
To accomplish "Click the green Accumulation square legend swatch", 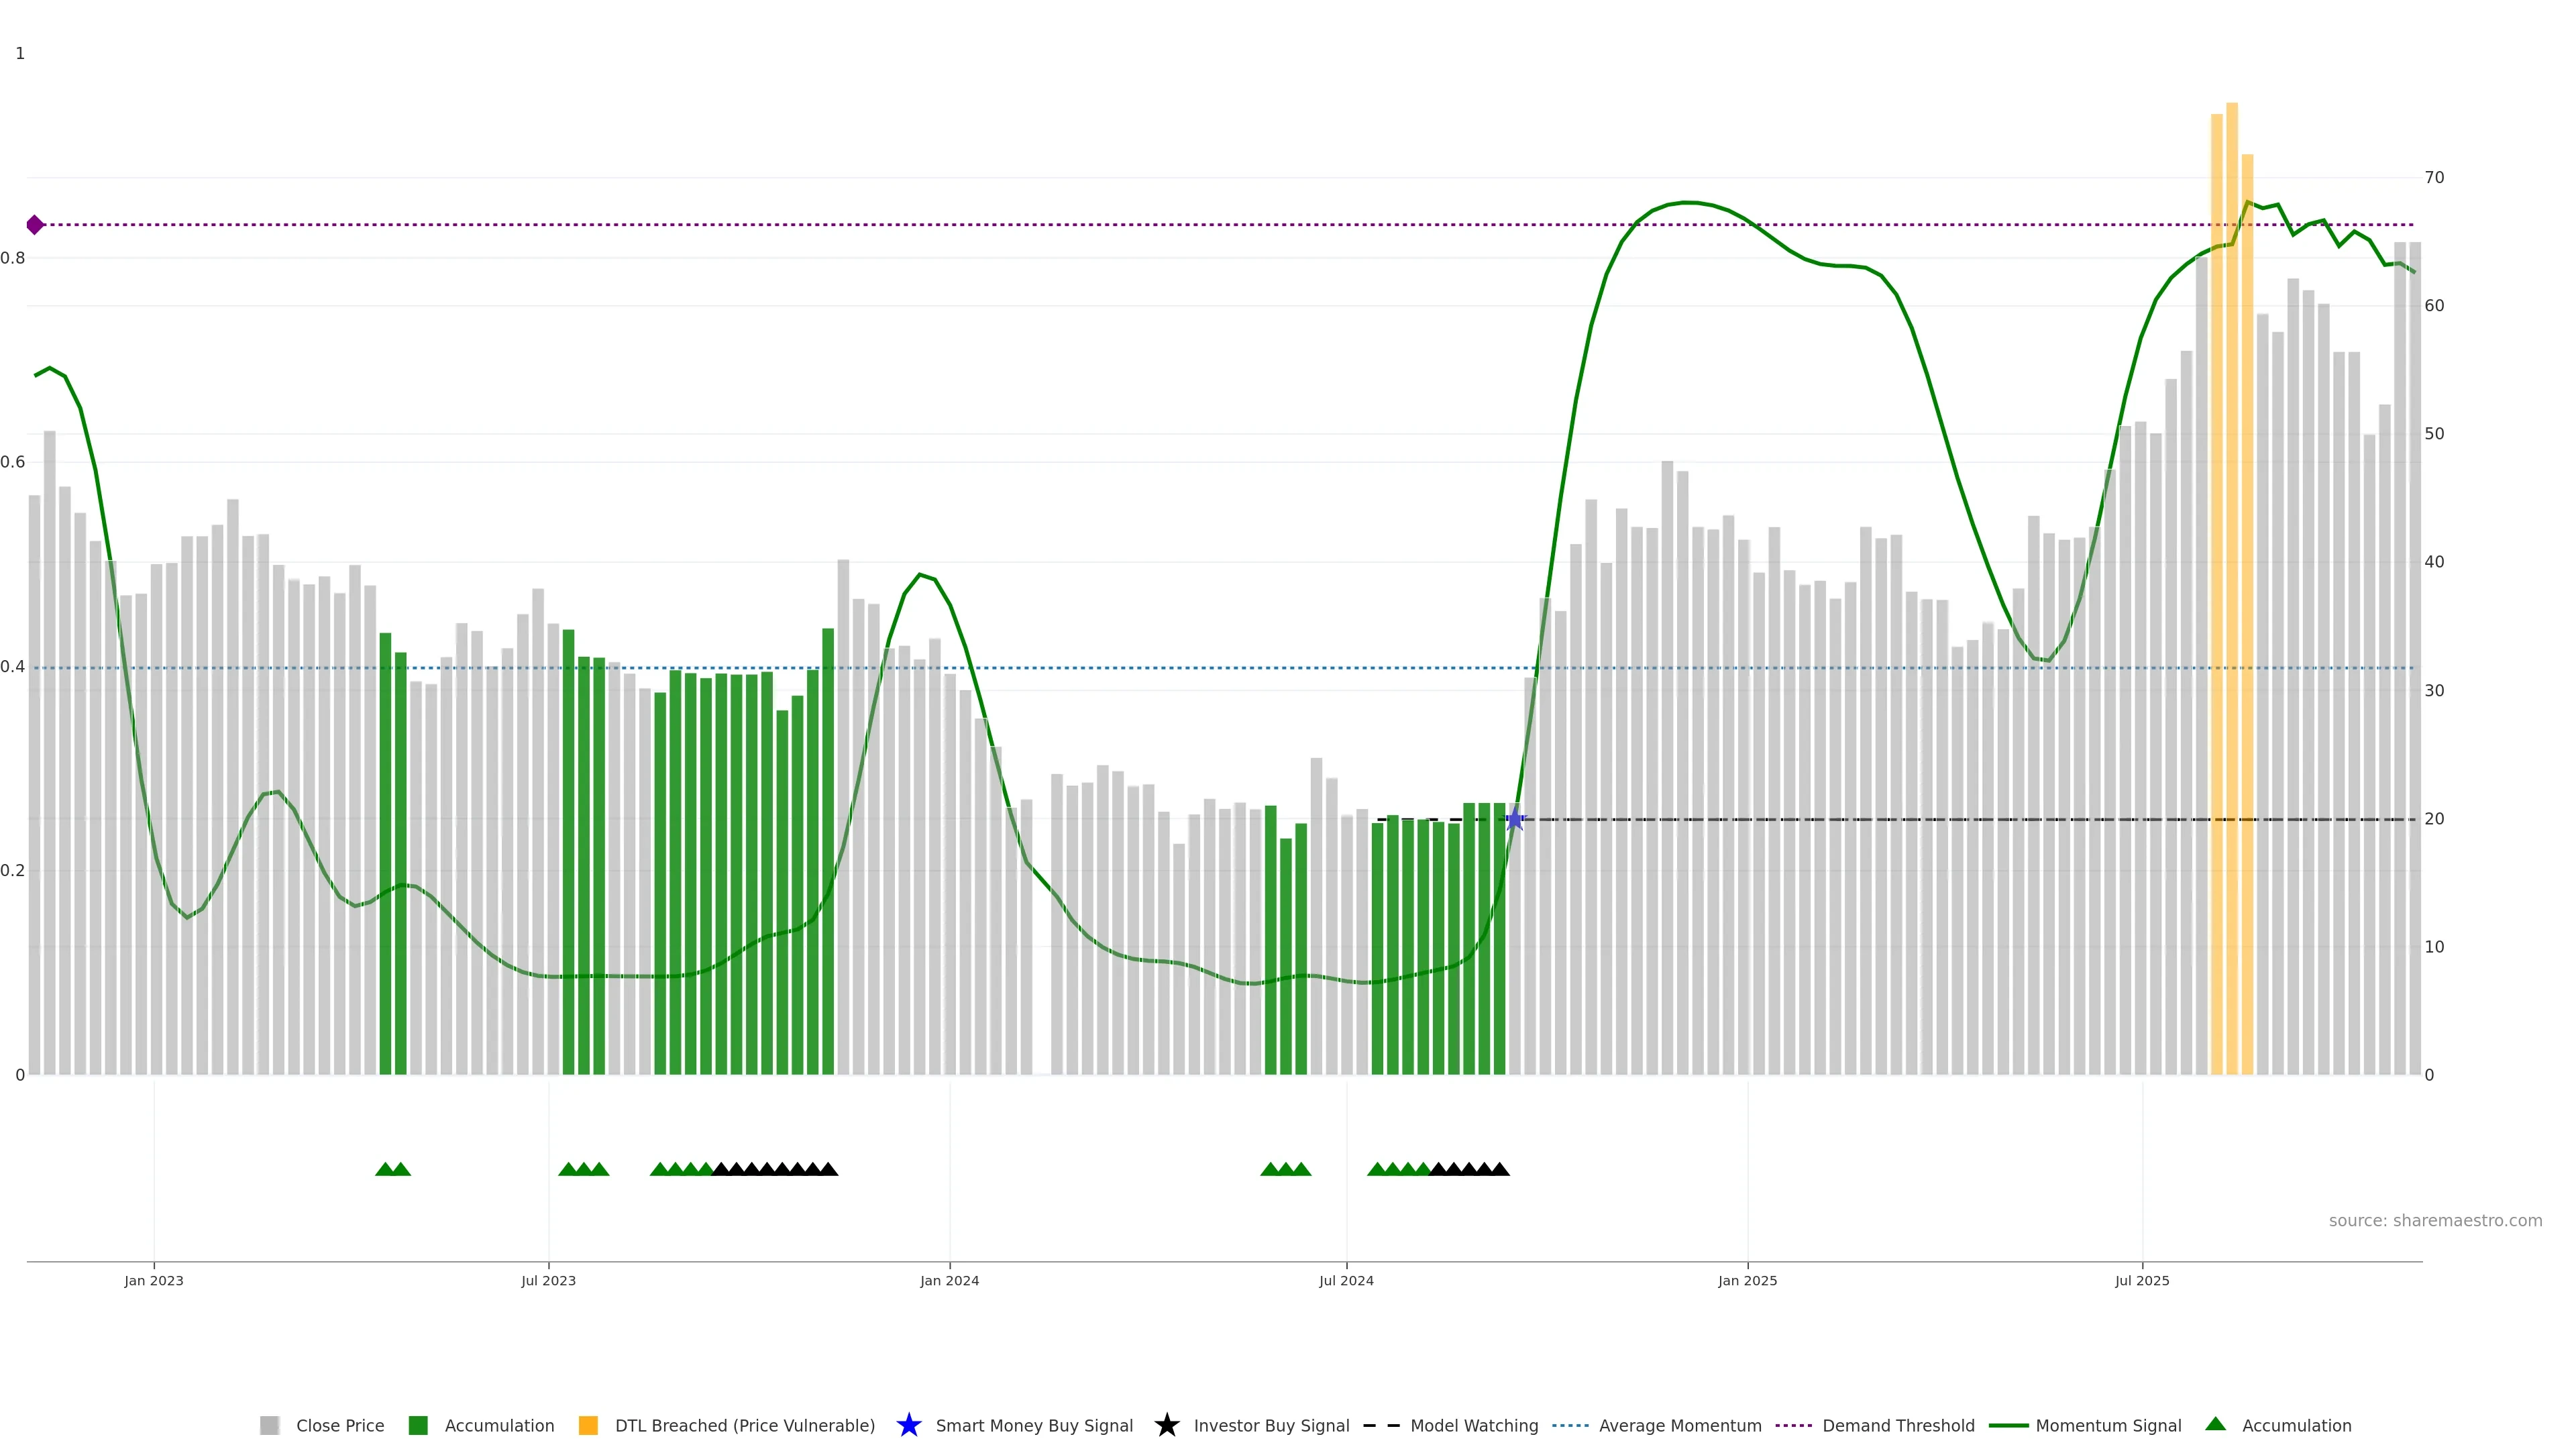I will click(x=418, y=1425).
